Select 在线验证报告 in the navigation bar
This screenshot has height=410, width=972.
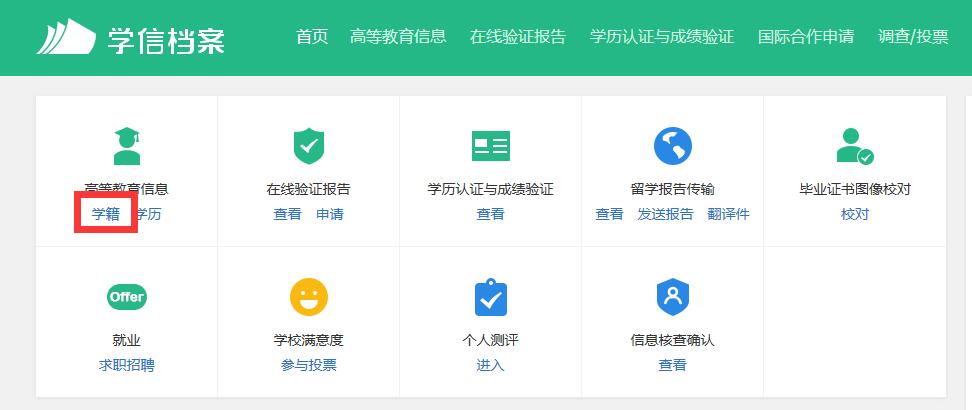click(517, 37)
